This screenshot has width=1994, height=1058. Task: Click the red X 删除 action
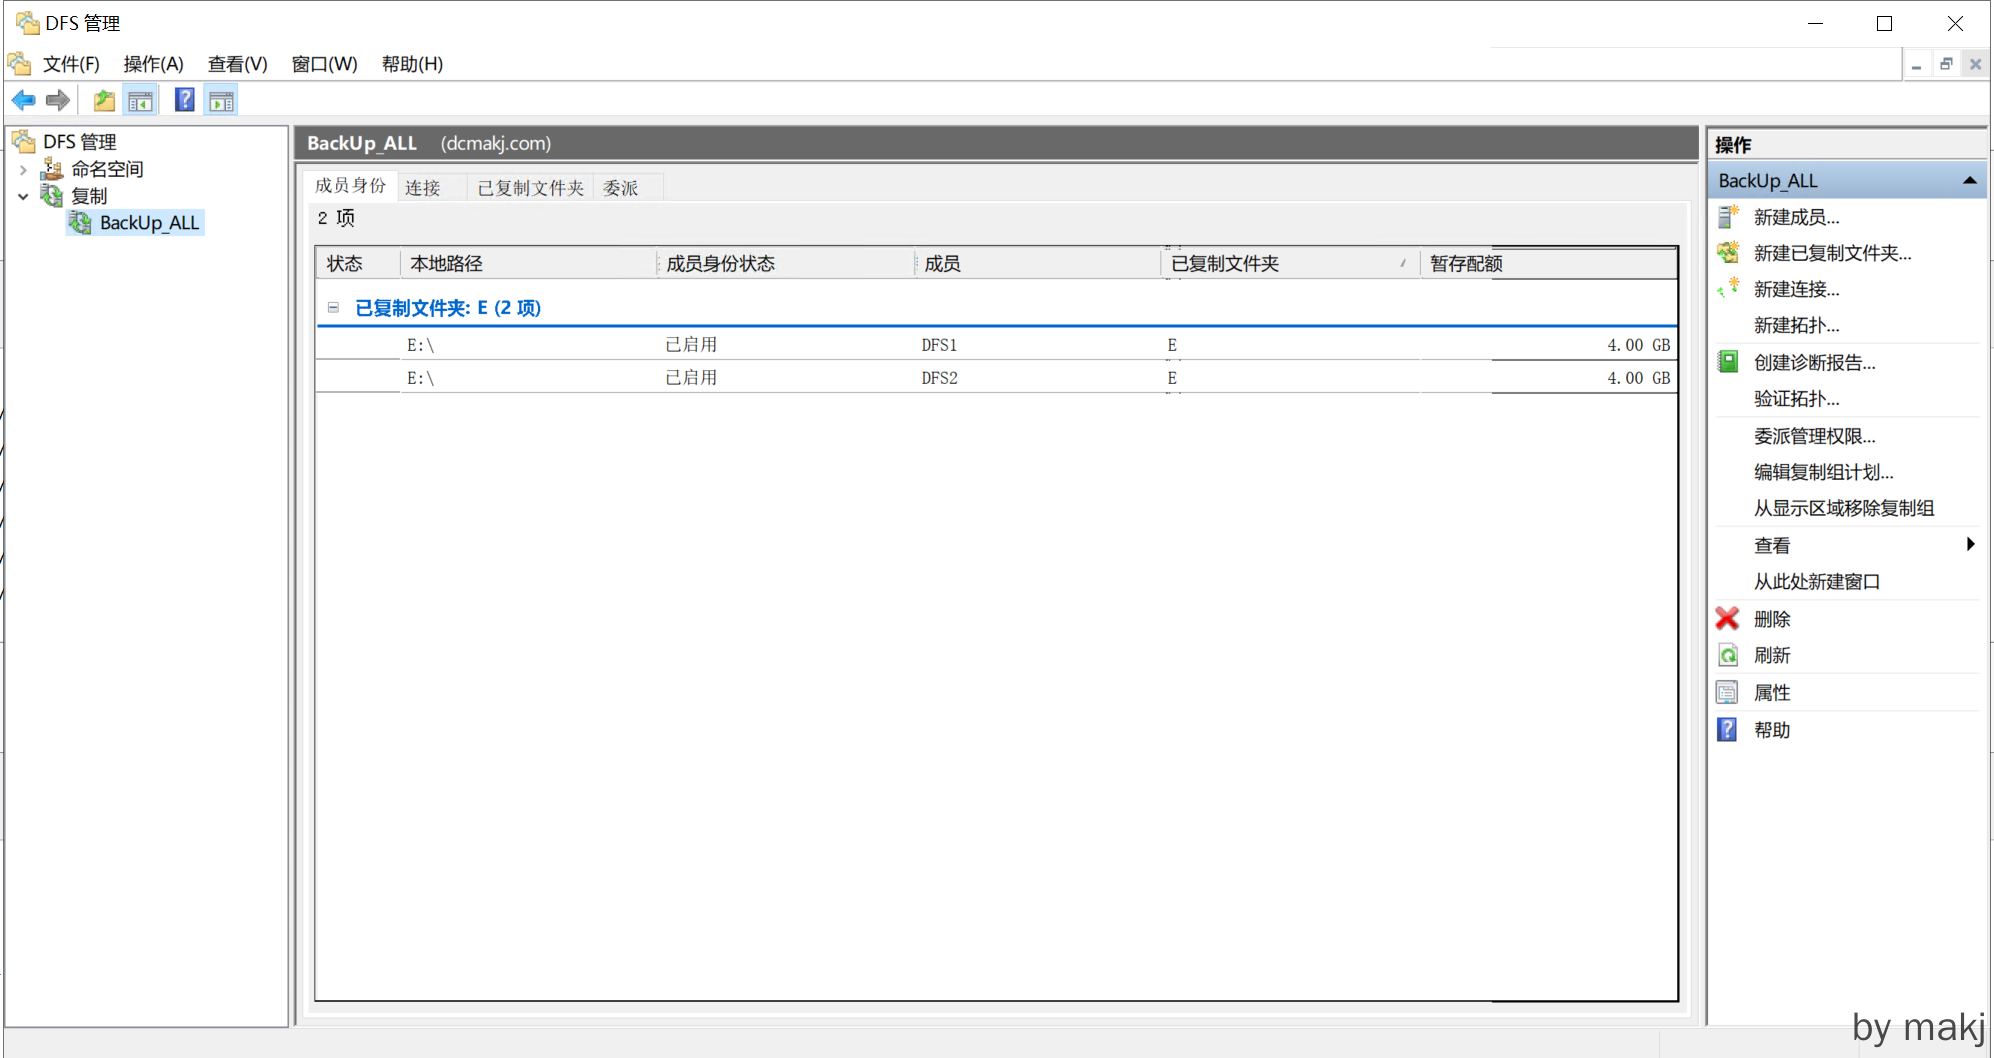click(1771, 619)
